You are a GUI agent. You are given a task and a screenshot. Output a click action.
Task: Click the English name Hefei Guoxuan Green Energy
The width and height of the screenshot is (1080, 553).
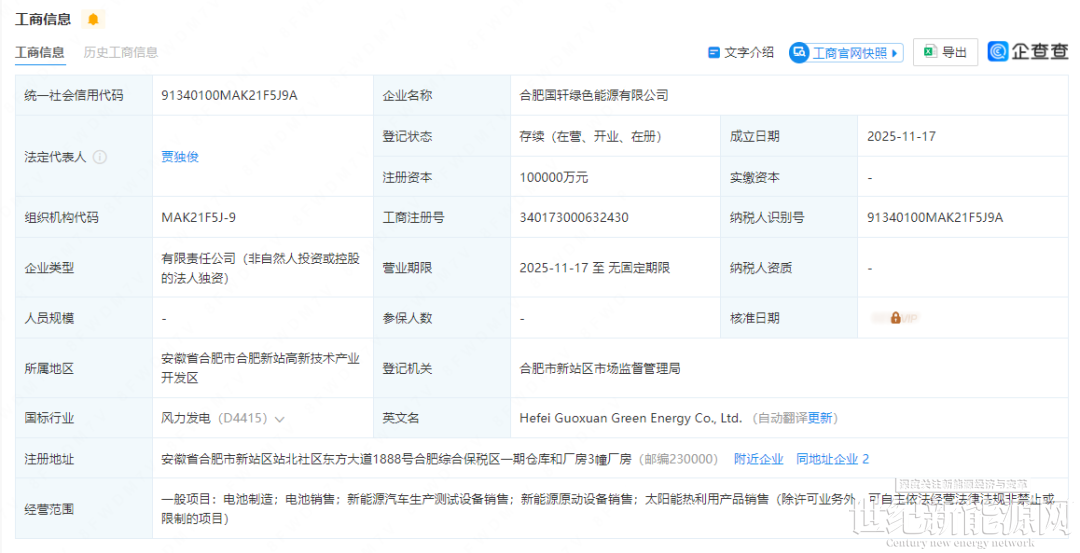(630, 418)
